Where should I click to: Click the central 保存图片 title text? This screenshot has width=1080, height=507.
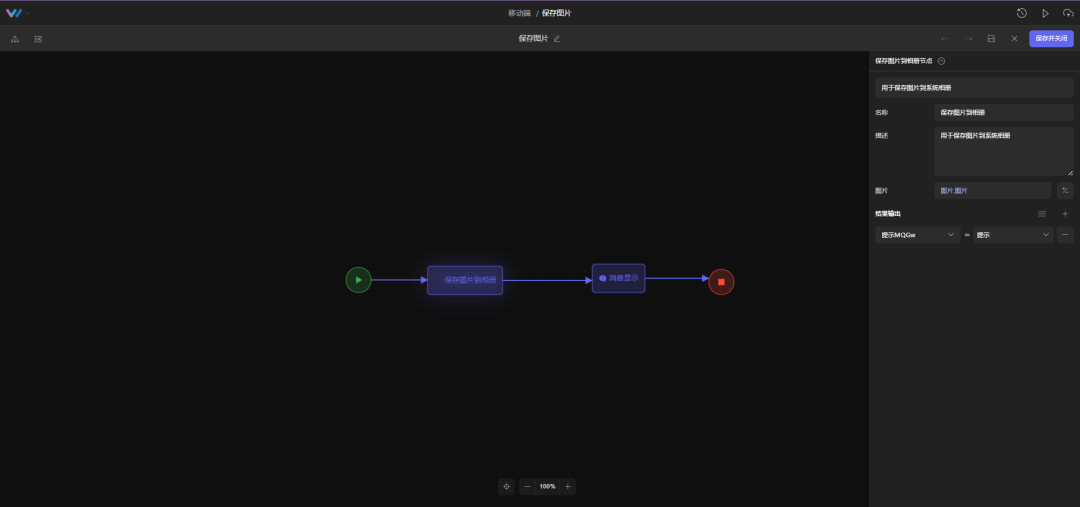(533, 39)
